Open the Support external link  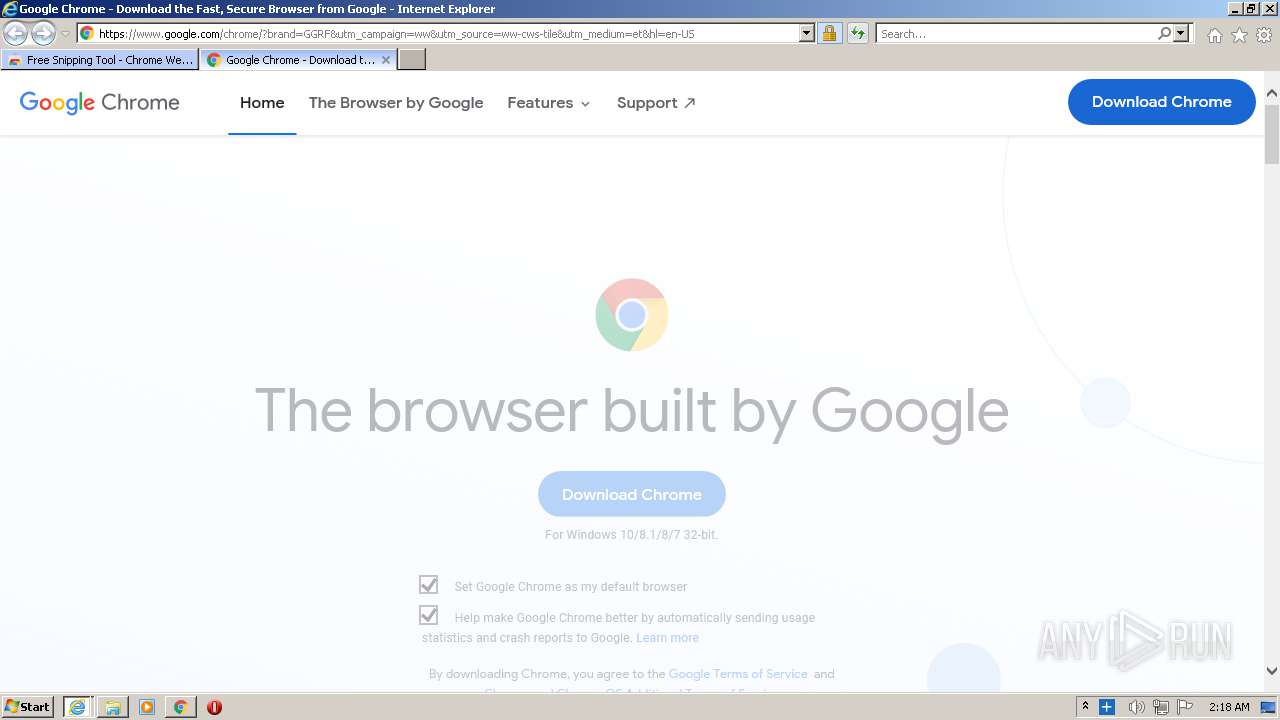pos(656,103)
